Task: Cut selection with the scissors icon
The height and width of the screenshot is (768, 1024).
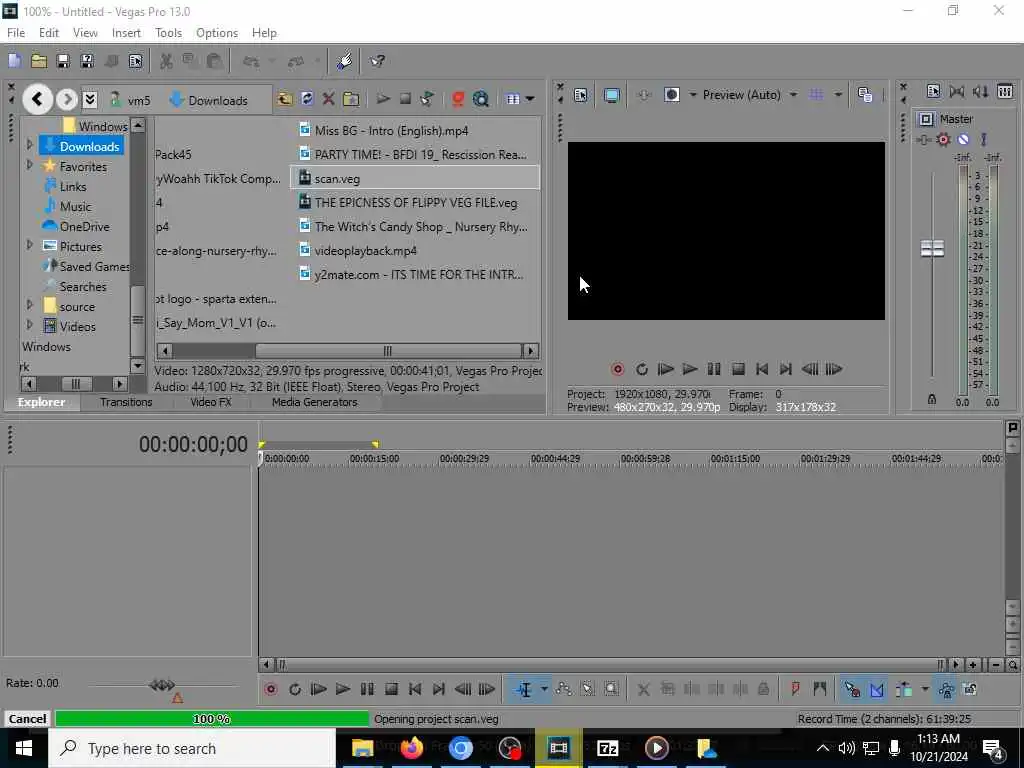Action: tap(167, 61)
